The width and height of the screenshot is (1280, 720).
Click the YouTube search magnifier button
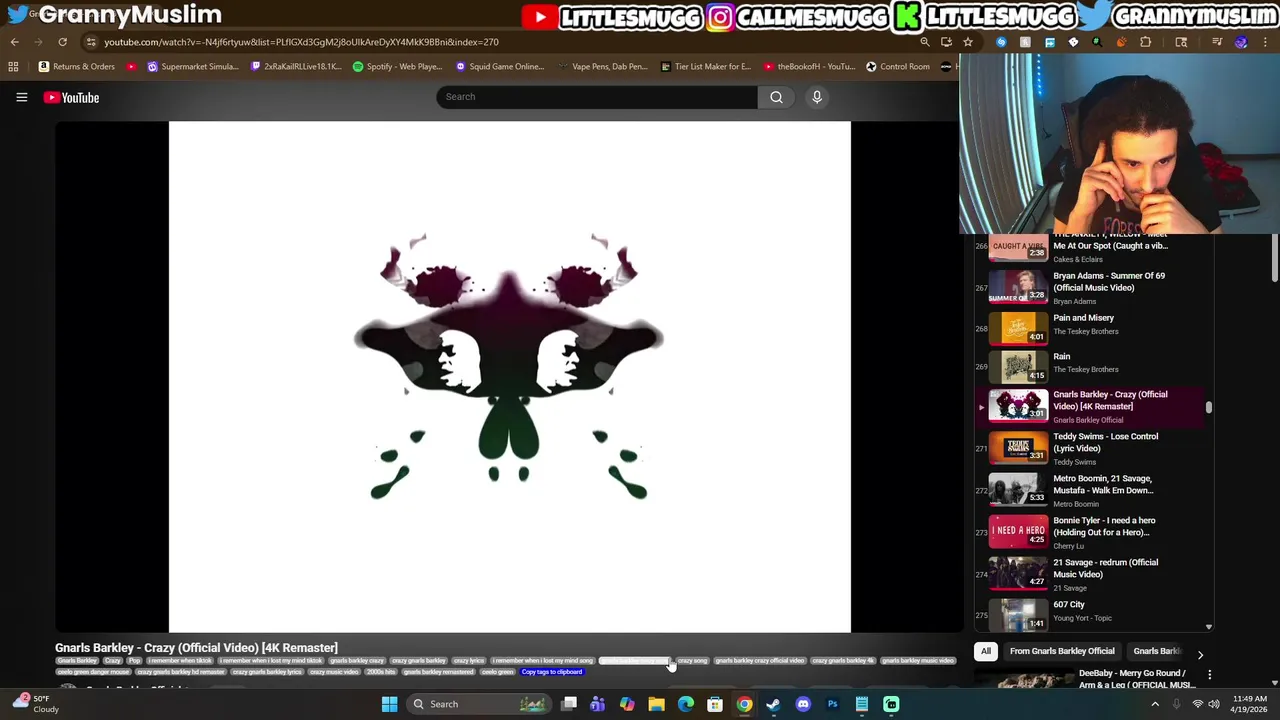(x=776, y=97)
